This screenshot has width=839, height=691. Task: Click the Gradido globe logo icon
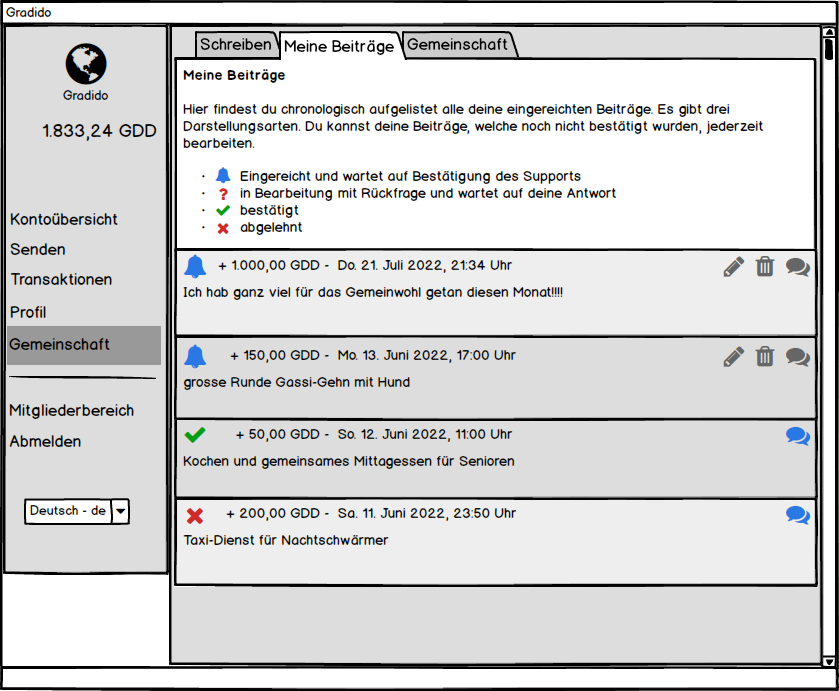pyautogui.click(x=86, y=63)
